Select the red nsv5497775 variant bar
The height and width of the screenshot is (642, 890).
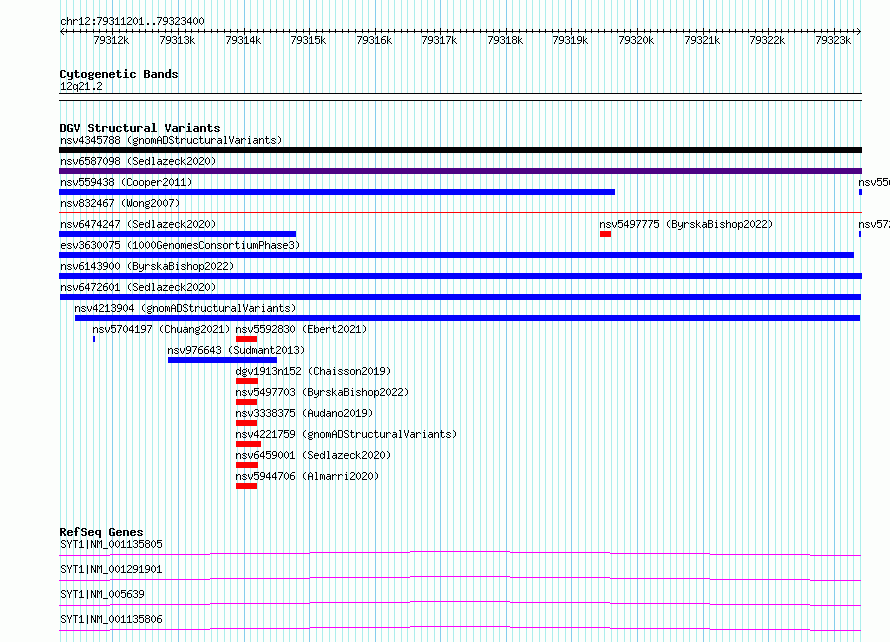tap(606, 234)
